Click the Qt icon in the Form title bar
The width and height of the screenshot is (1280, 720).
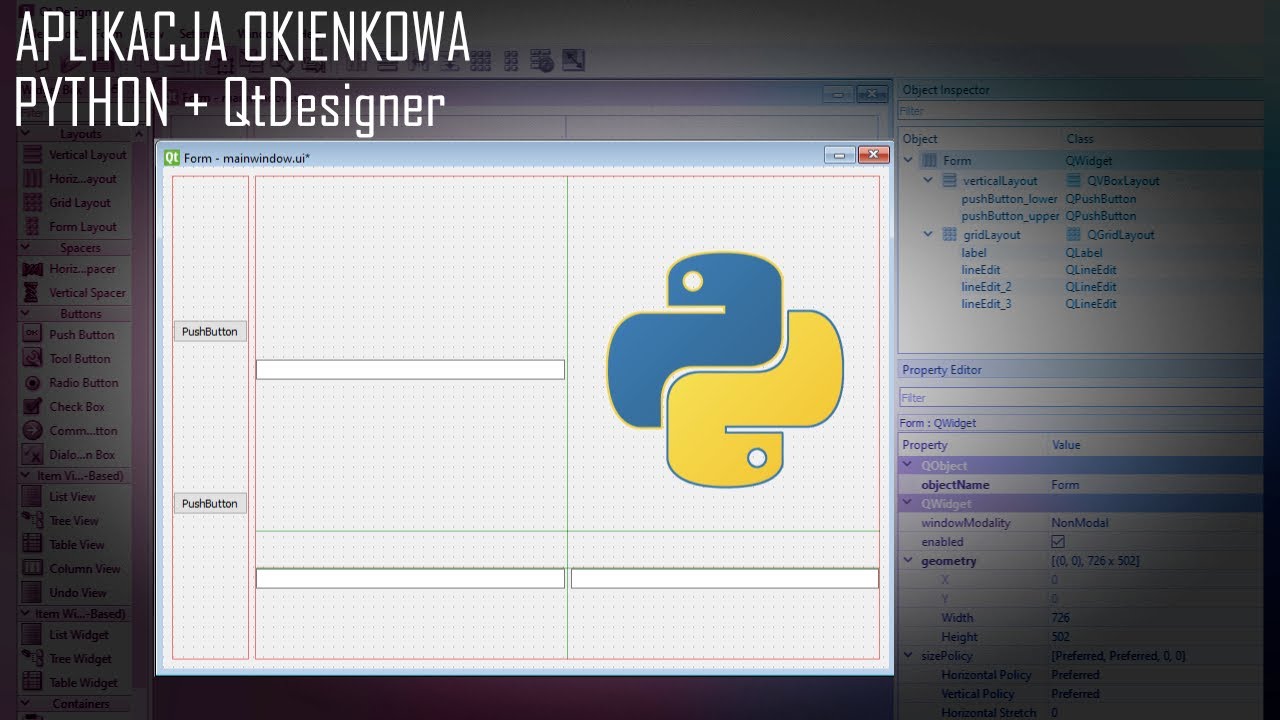coord(171,157)
